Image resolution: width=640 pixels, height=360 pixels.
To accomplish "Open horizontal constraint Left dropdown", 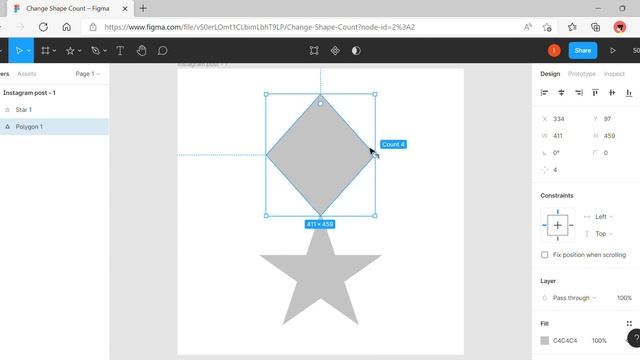I will (603, 217).
